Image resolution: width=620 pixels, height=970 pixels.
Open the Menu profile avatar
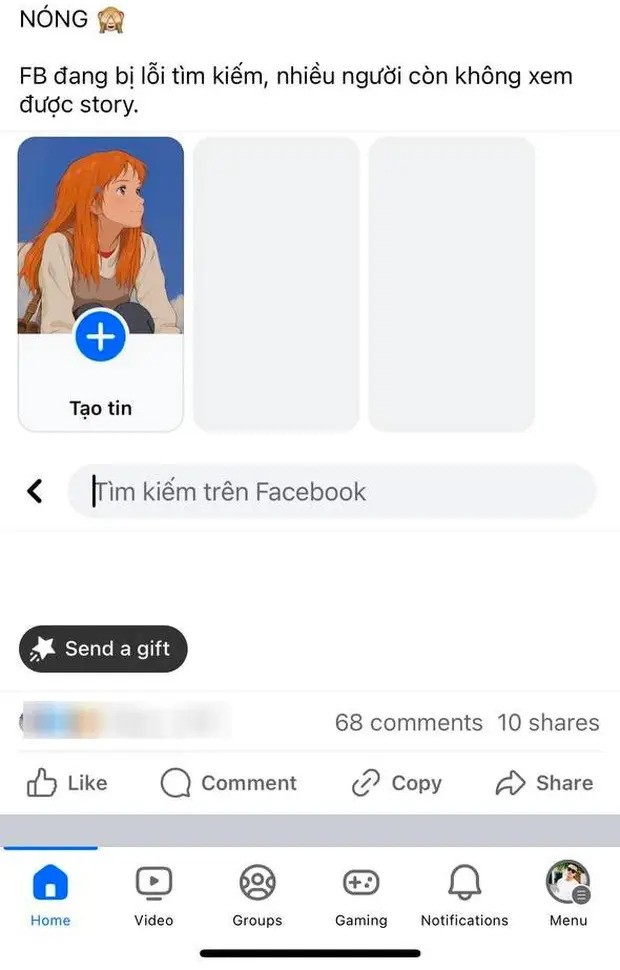567,884
